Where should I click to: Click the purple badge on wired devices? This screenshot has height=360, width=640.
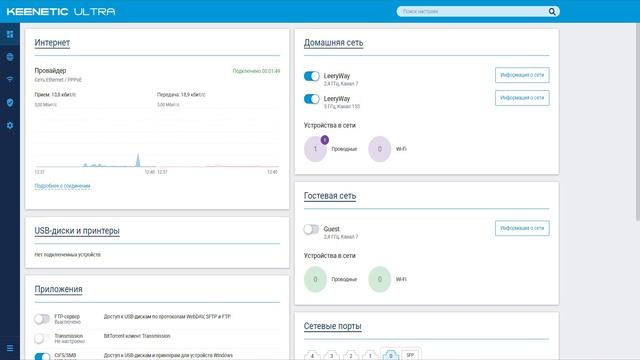click(324, 140)
